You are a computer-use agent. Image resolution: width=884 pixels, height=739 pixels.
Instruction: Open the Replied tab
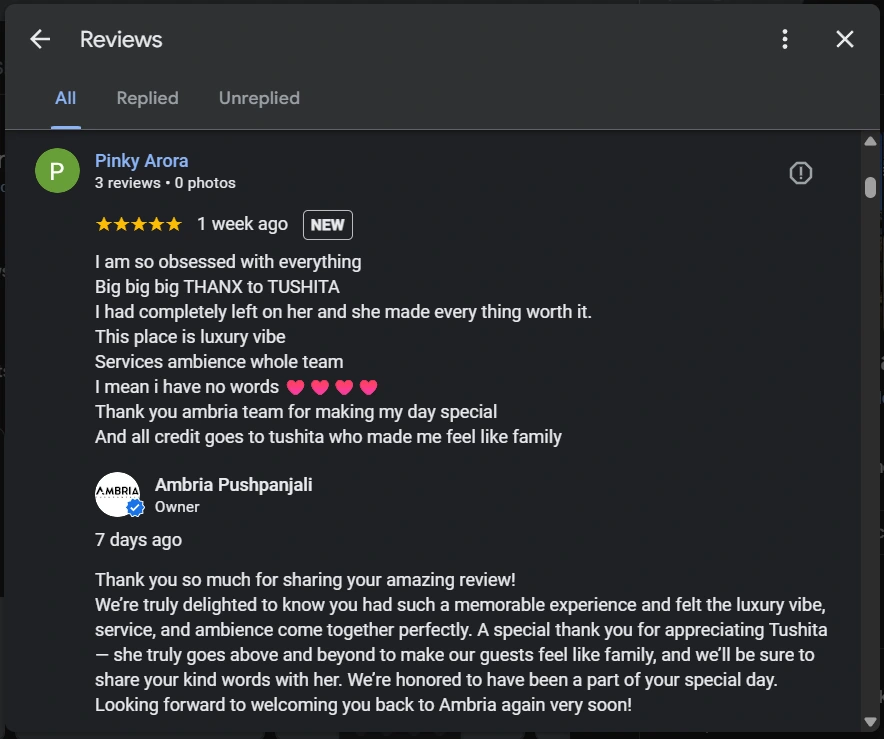pos(147,98)
